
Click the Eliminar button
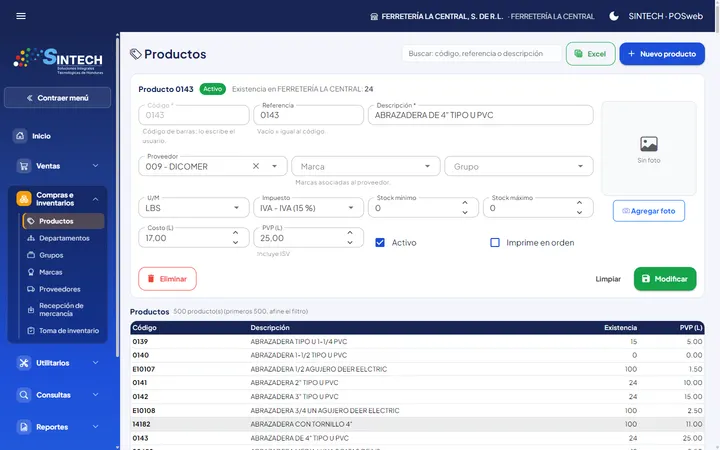click(x=167, y=279)
